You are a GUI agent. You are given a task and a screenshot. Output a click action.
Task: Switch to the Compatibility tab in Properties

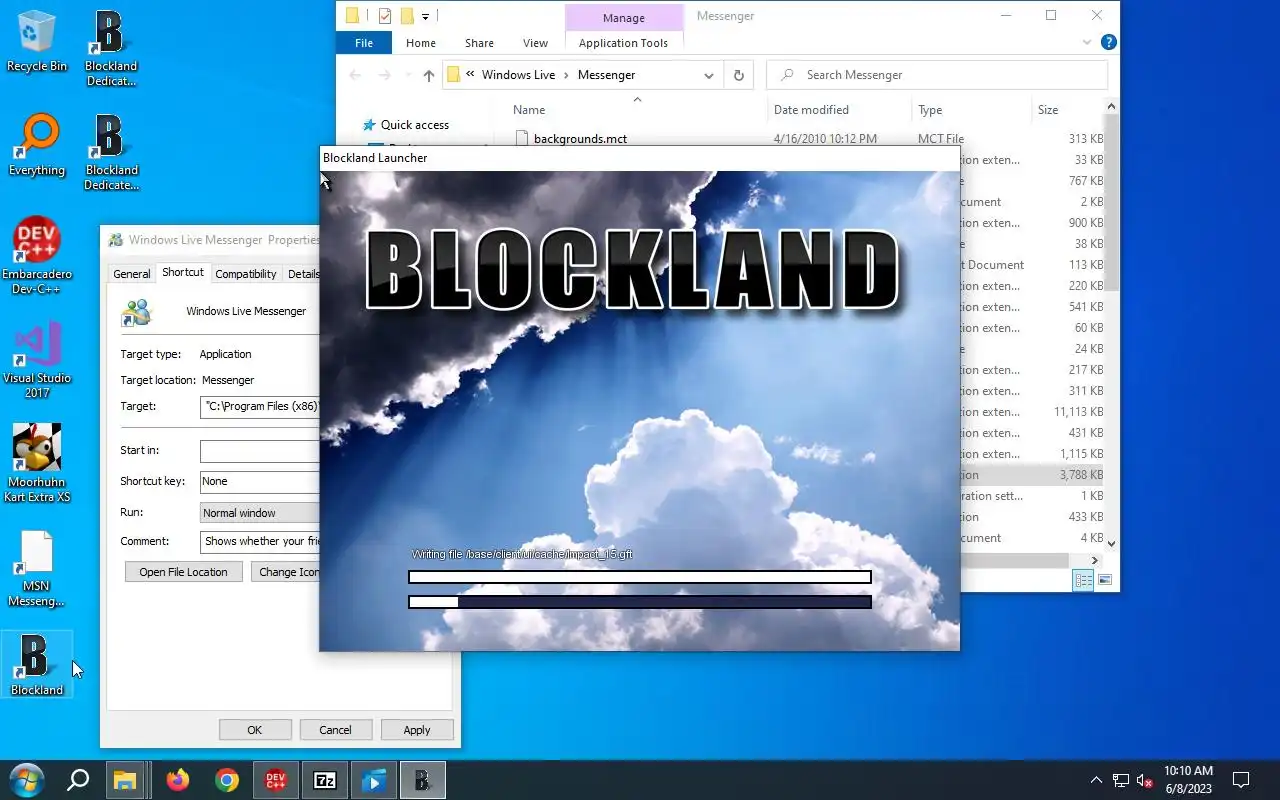pyautogui.click(x=246, y=274)
